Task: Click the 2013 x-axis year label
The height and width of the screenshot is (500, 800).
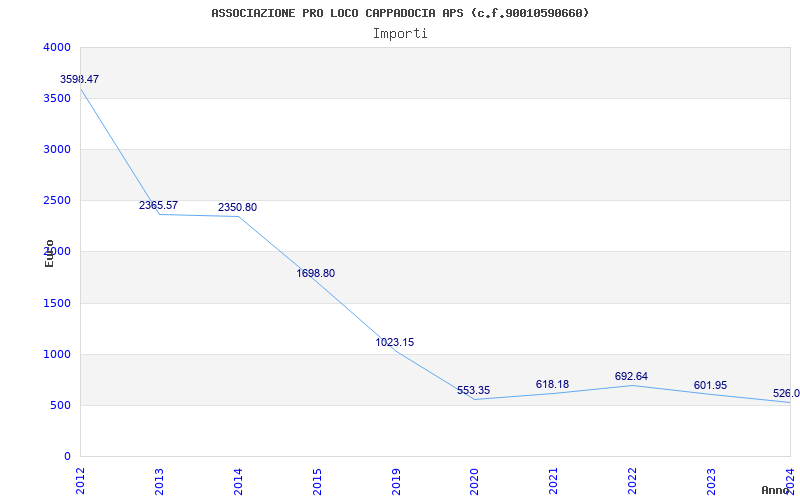Action: (x=159, y=481)
